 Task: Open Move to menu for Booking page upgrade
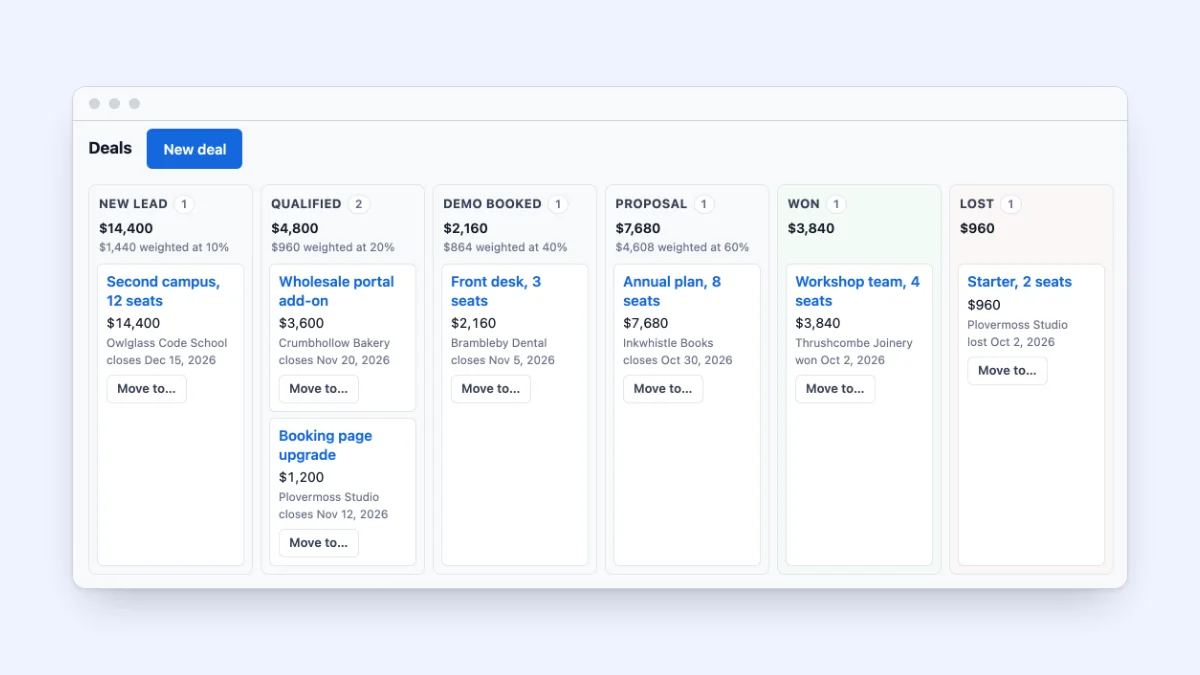tap(318, 543)
